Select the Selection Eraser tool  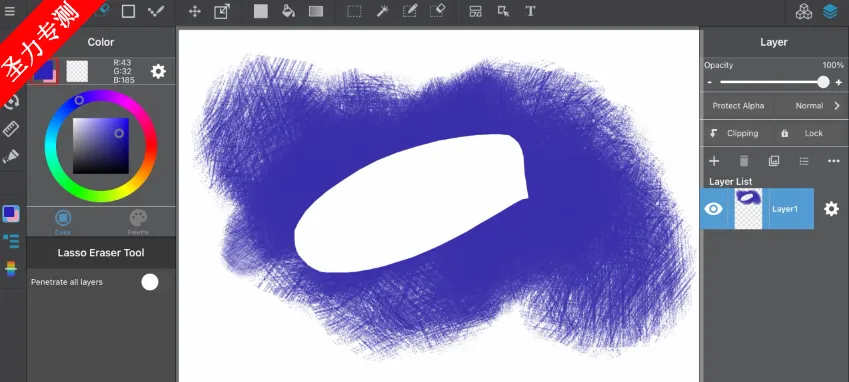coord(437,11)
